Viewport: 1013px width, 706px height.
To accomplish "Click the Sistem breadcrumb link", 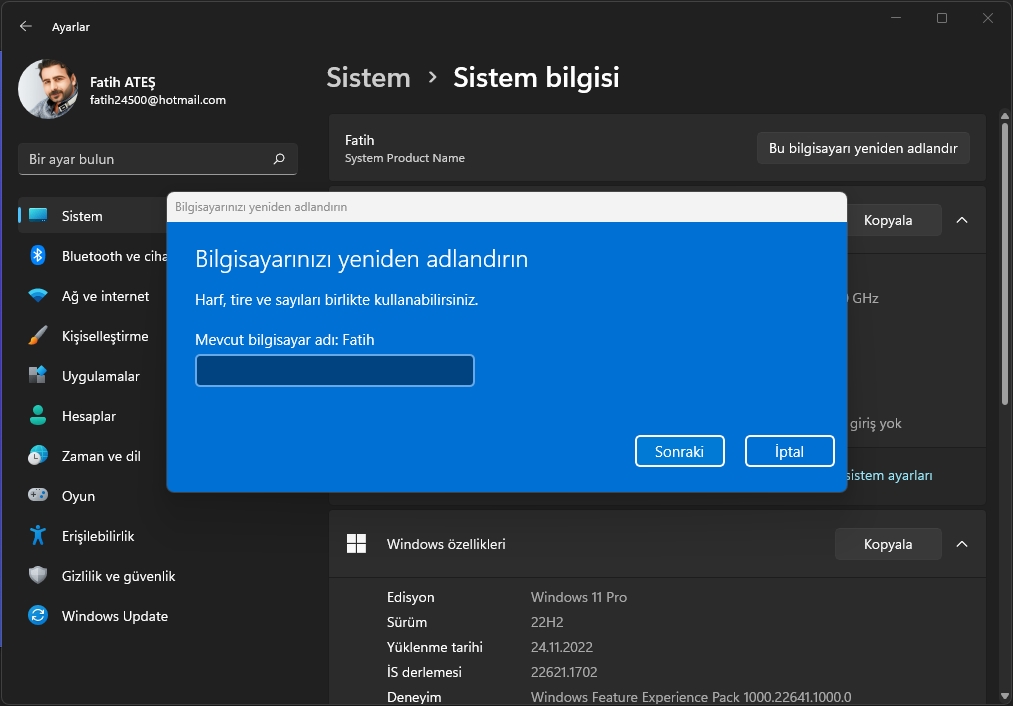I will coord(368,77).
